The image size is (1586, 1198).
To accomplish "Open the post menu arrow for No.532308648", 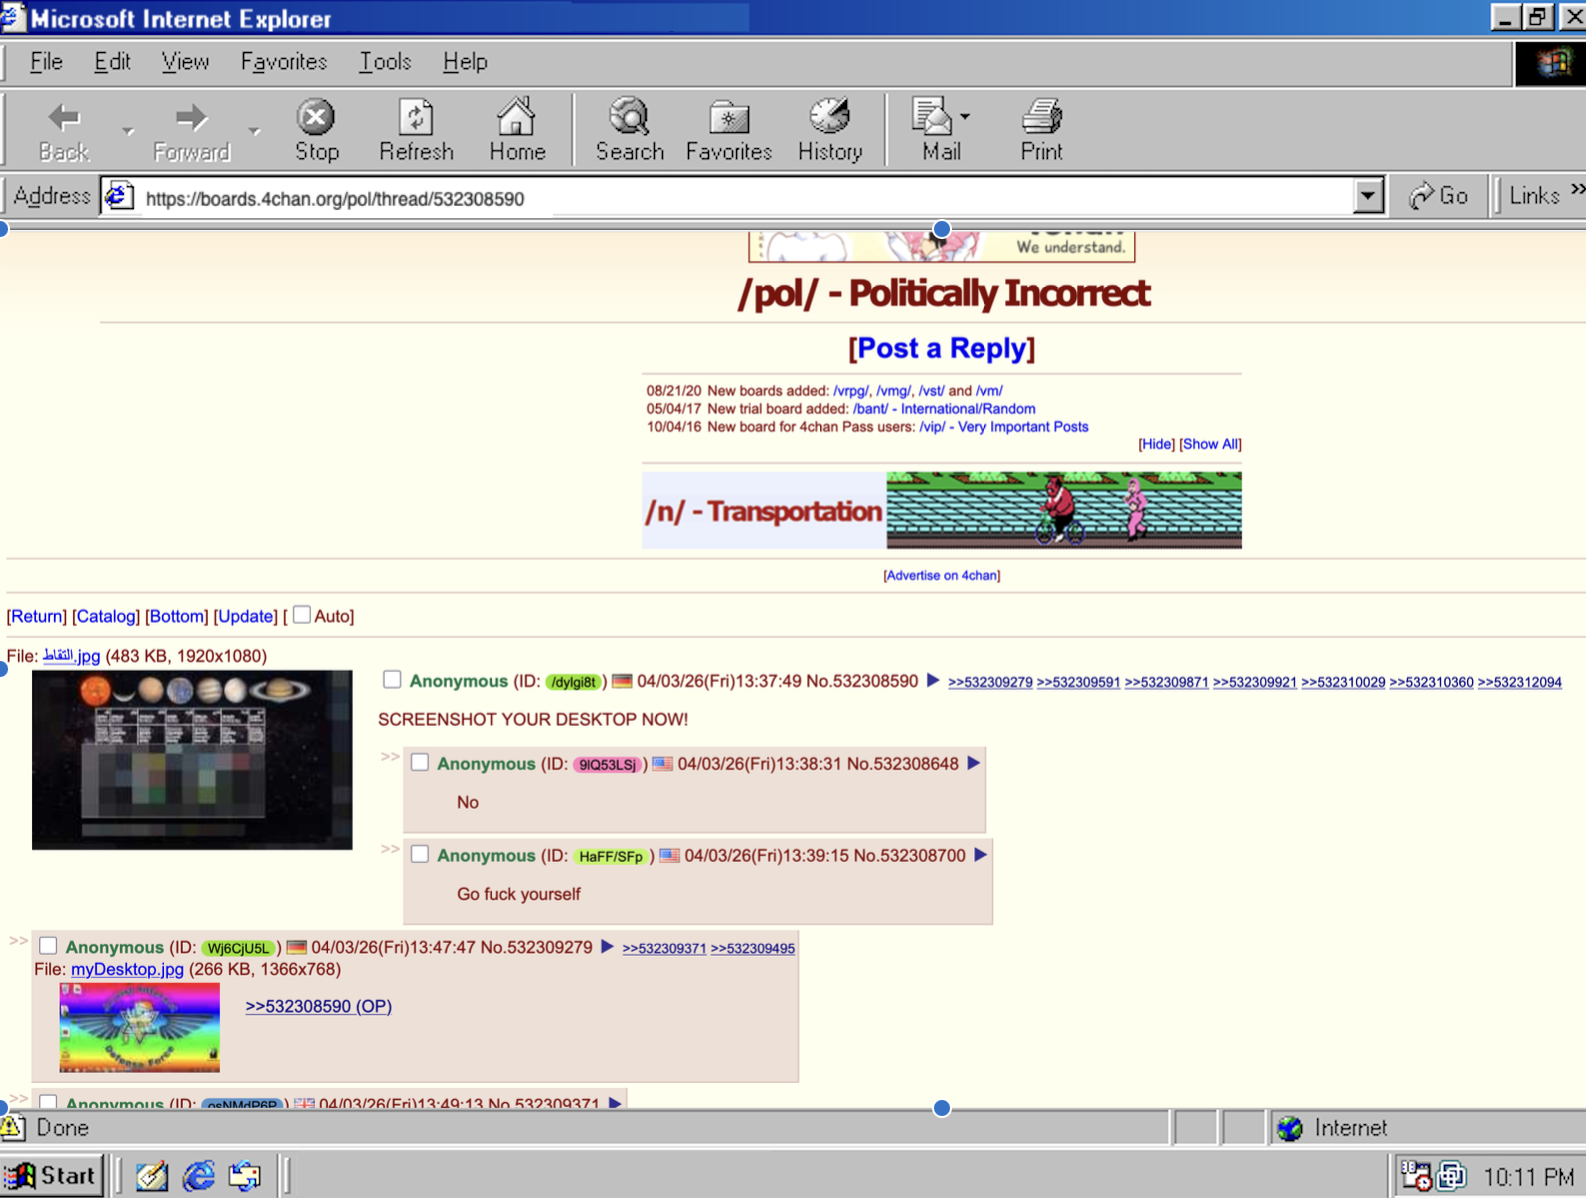I will point(974,764).
